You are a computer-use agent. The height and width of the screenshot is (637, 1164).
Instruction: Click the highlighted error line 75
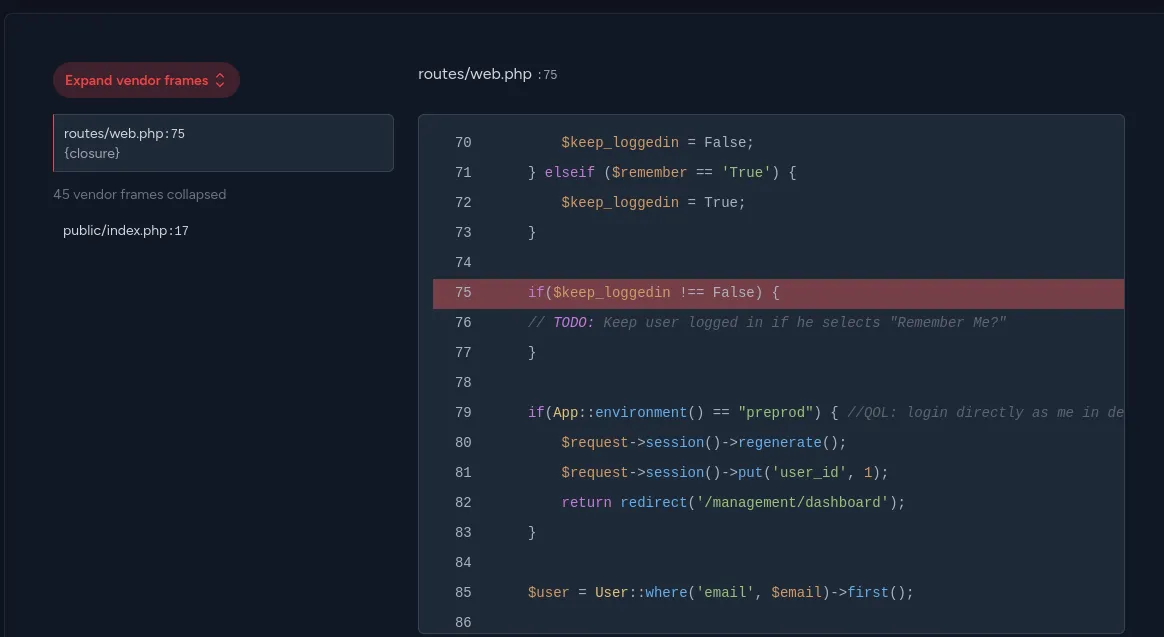[778, 293]
